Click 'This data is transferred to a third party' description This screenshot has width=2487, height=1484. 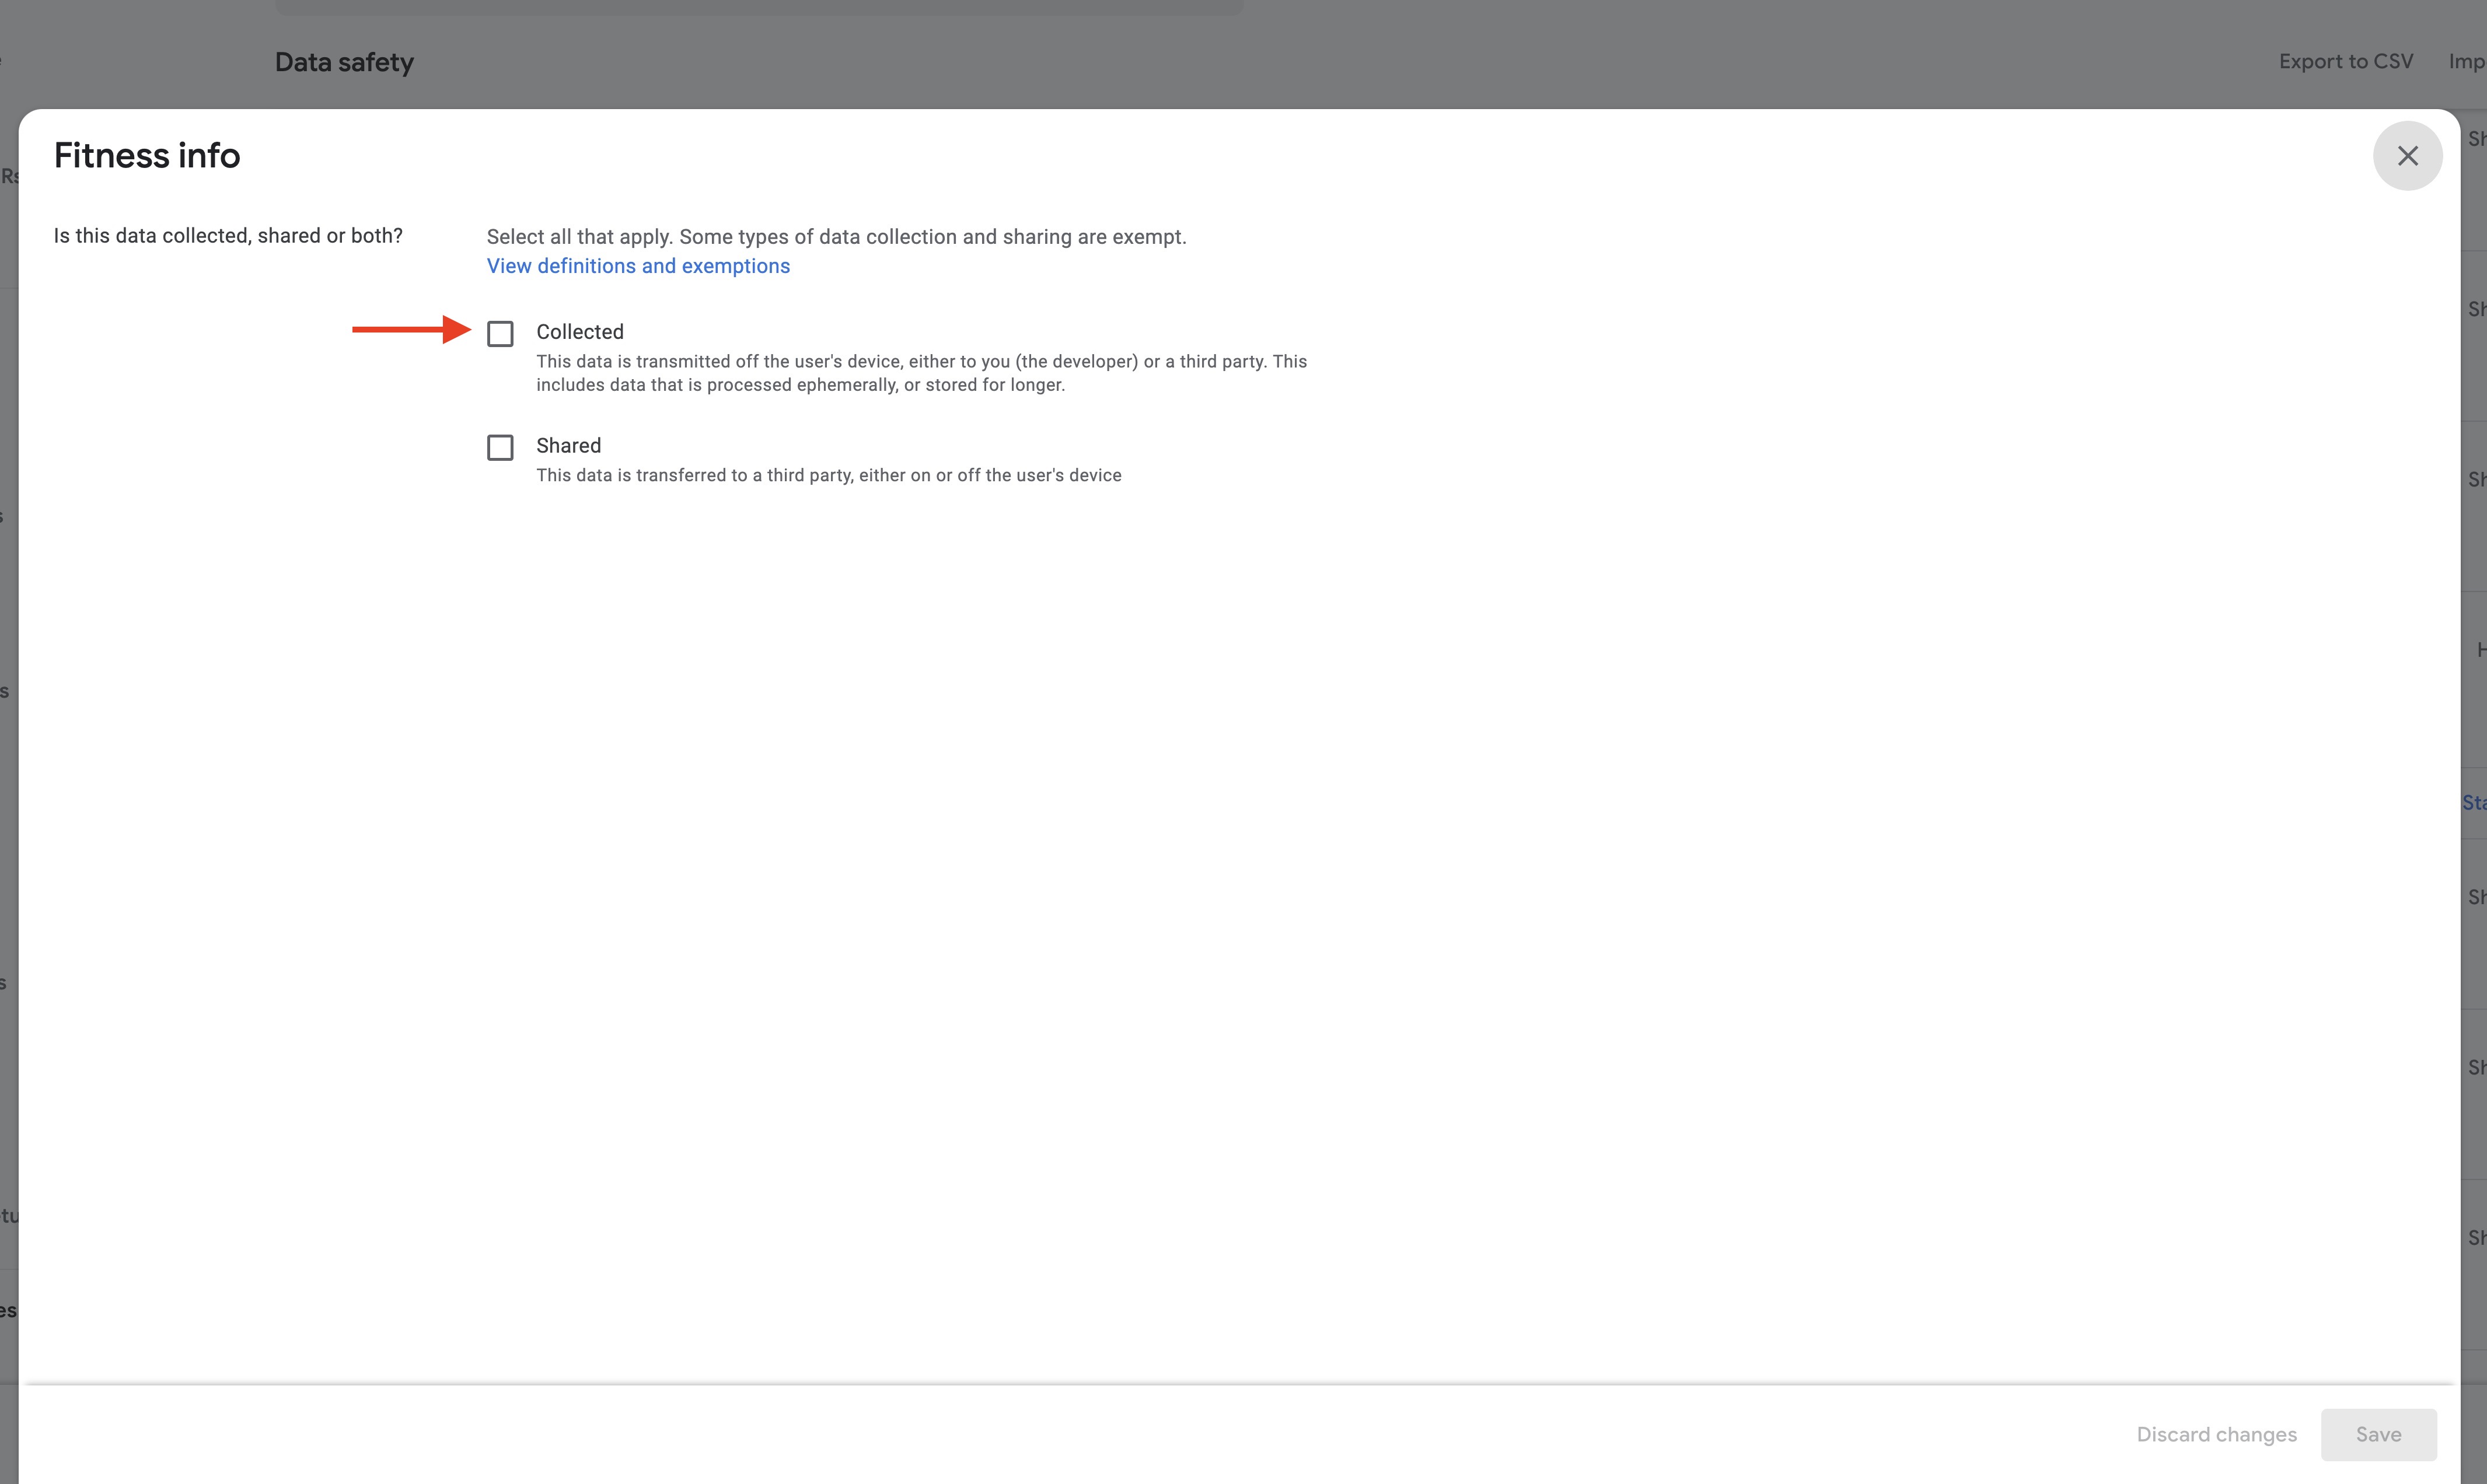pos(829,475)
